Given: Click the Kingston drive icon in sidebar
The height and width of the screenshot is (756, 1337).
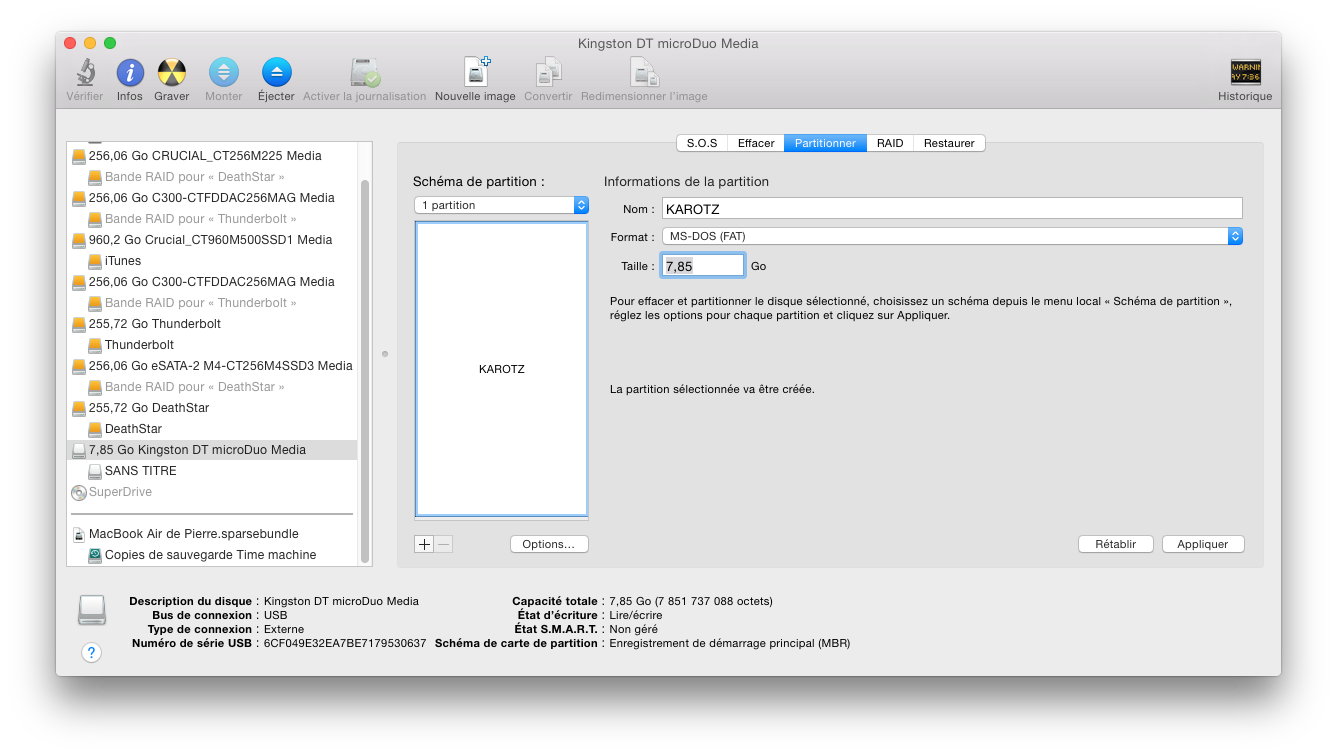Looking at the screenshot, I should (79, 451).
